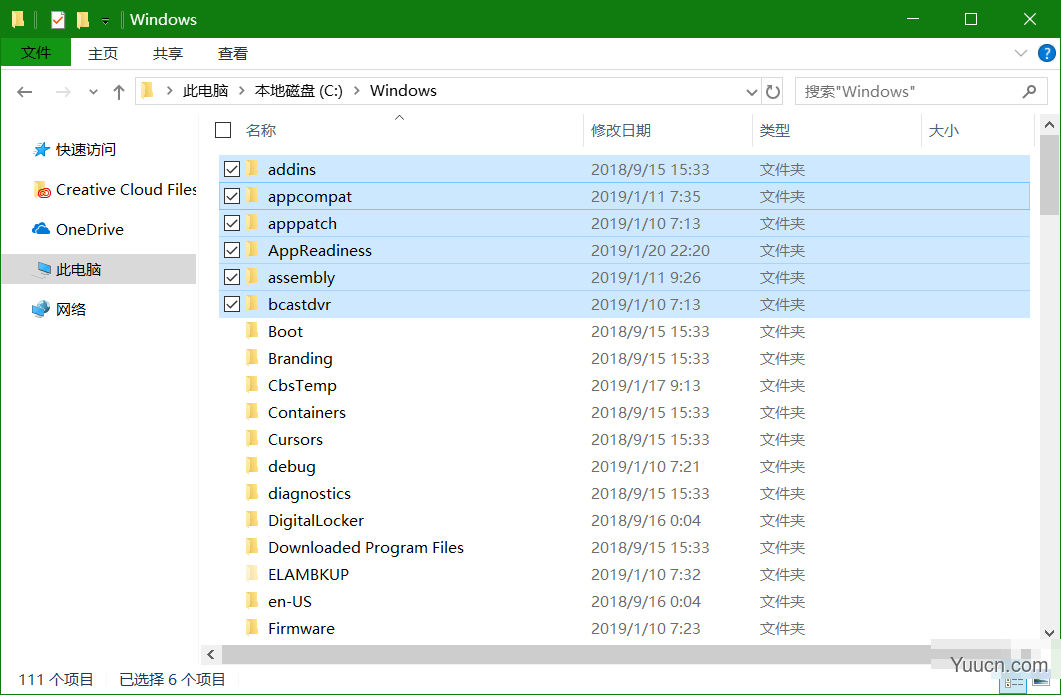The image size is (1061, 695).
Task: Click the CbsTemp folder icon
Action: [252, 385]
